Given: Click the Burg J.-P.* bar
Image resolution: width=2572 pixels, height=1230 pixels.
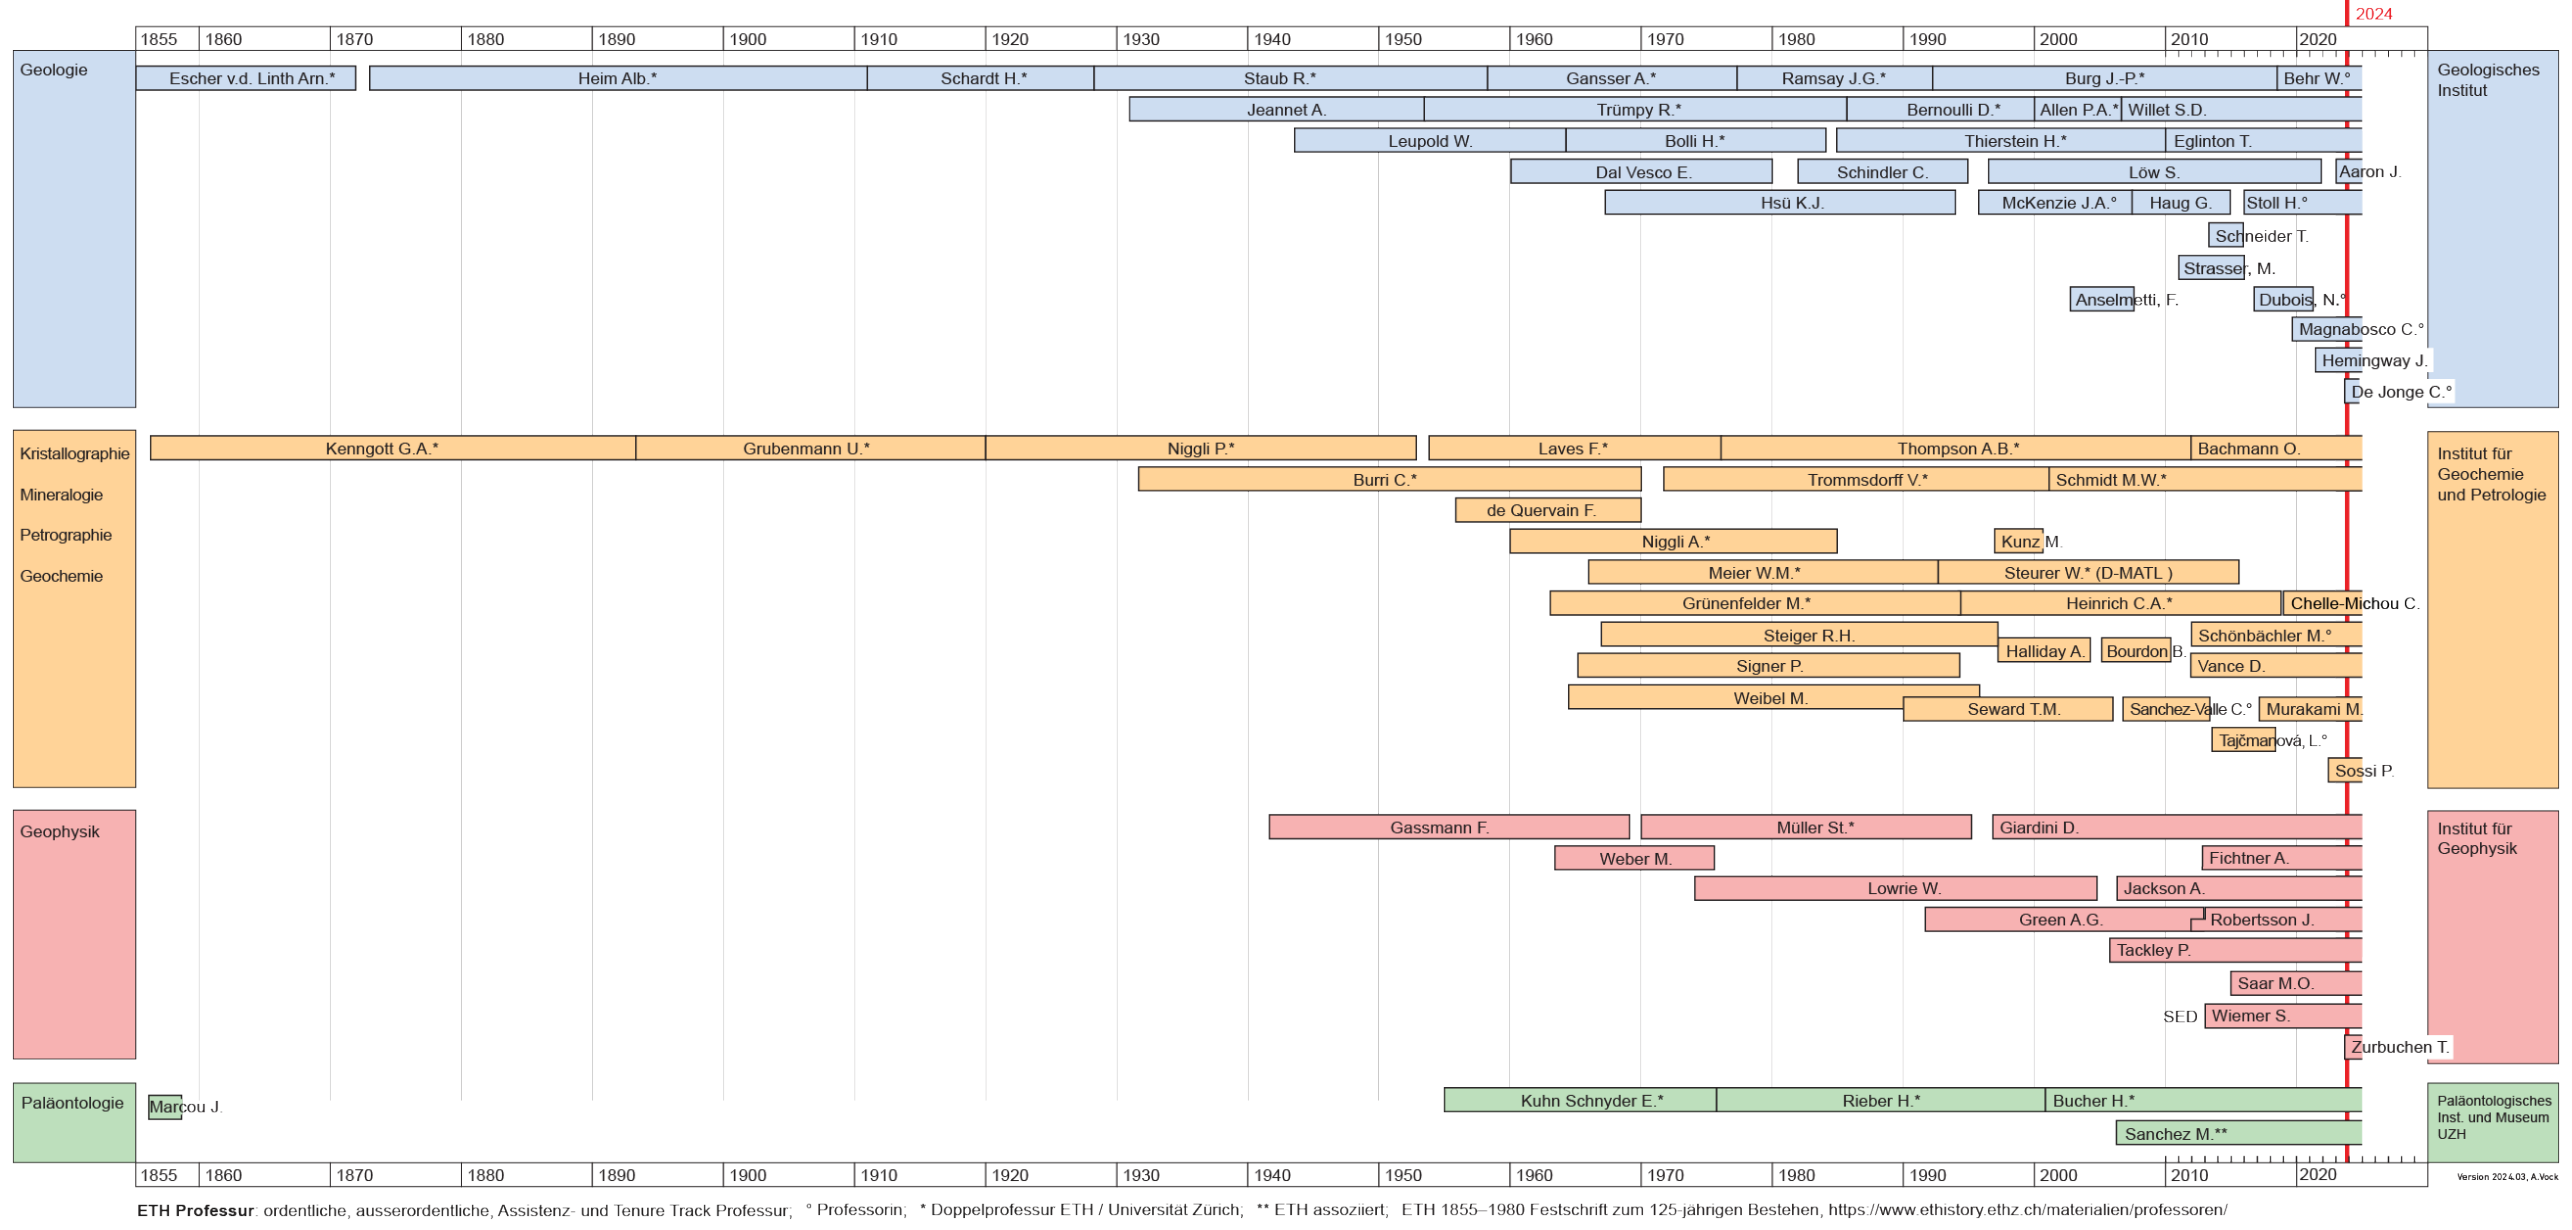Looking at the screenshot, I should pyautogui.click(x=2104, y=78).
